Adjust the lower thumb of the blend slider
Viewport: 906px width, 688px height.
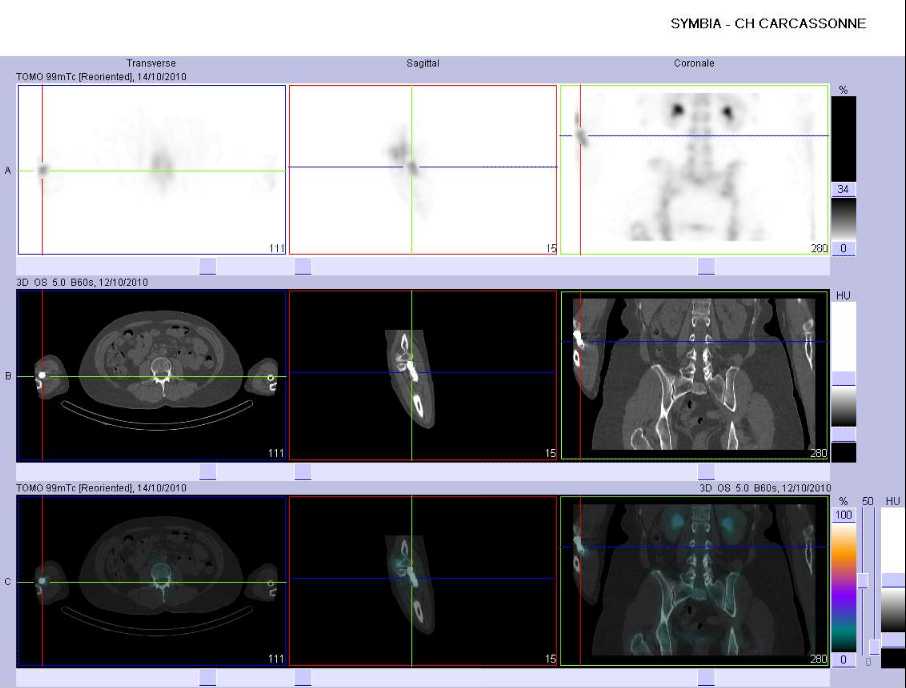(x=875, y=647)
